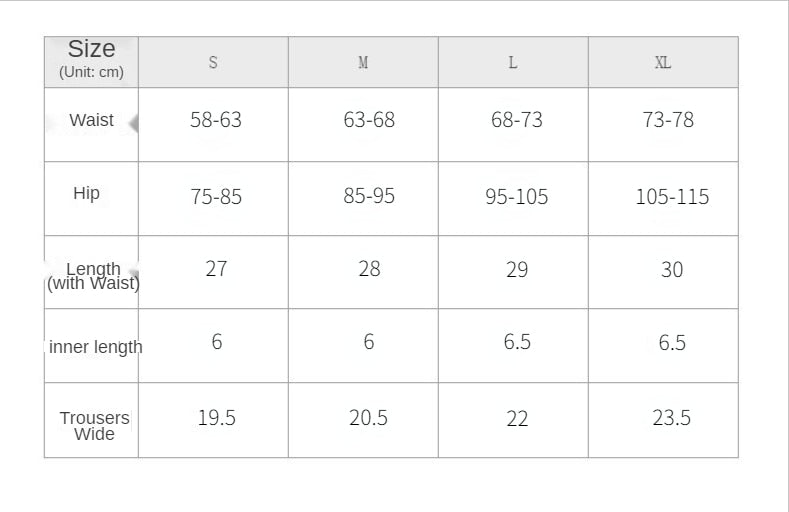Click the inner length value for XL
789x512 pixels.
pos(672,343)
